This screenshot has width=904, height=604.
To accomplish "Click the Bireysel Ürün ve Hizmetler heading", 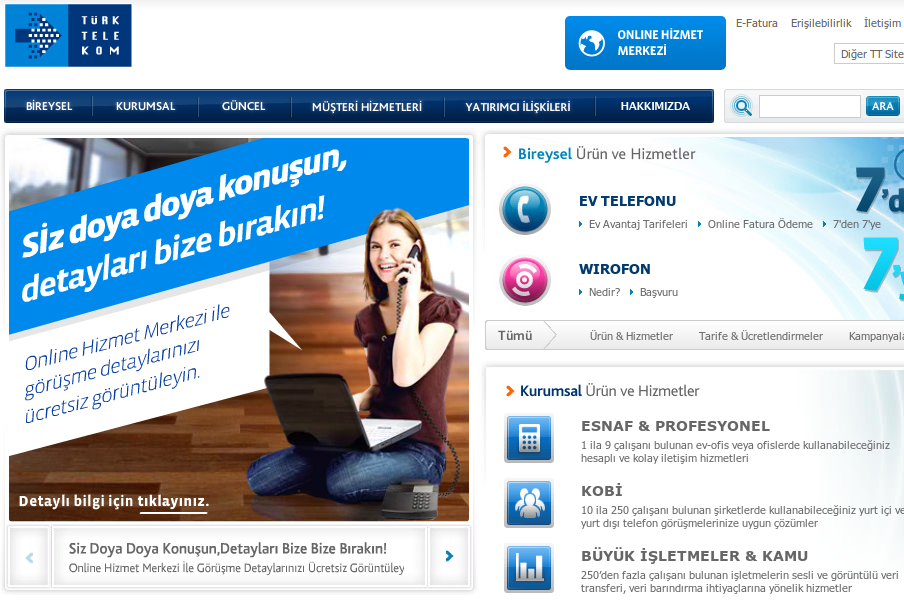I will point(606,154).
